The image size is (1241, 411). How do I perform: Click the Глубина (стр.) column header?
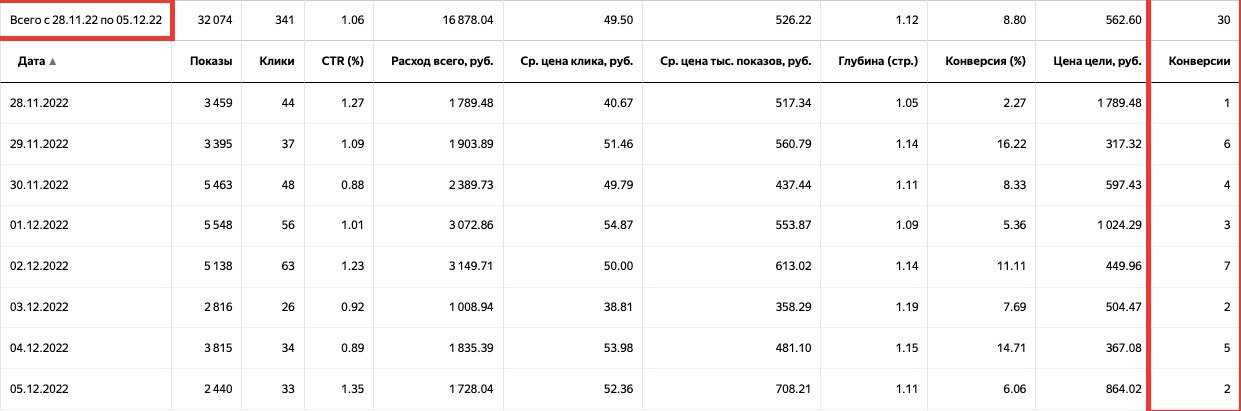[x=879, y=62]
